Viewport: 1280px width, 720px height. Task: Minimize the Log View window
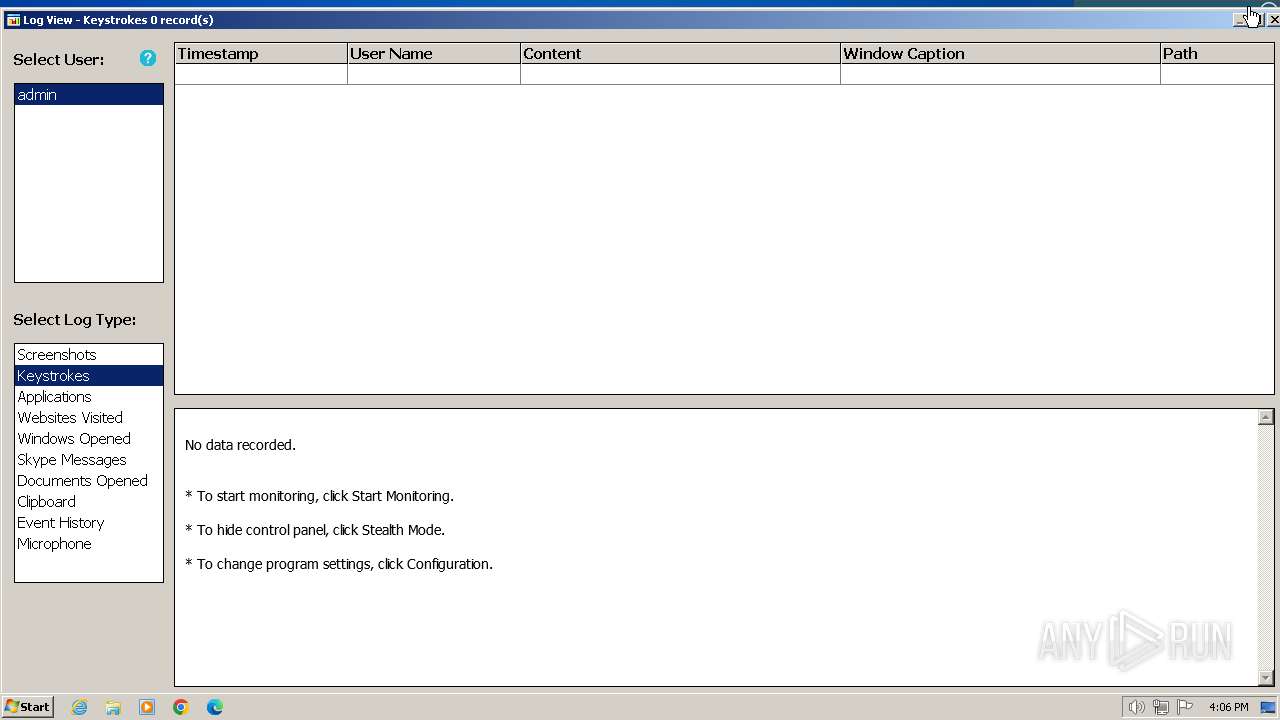coord(1241,19)
